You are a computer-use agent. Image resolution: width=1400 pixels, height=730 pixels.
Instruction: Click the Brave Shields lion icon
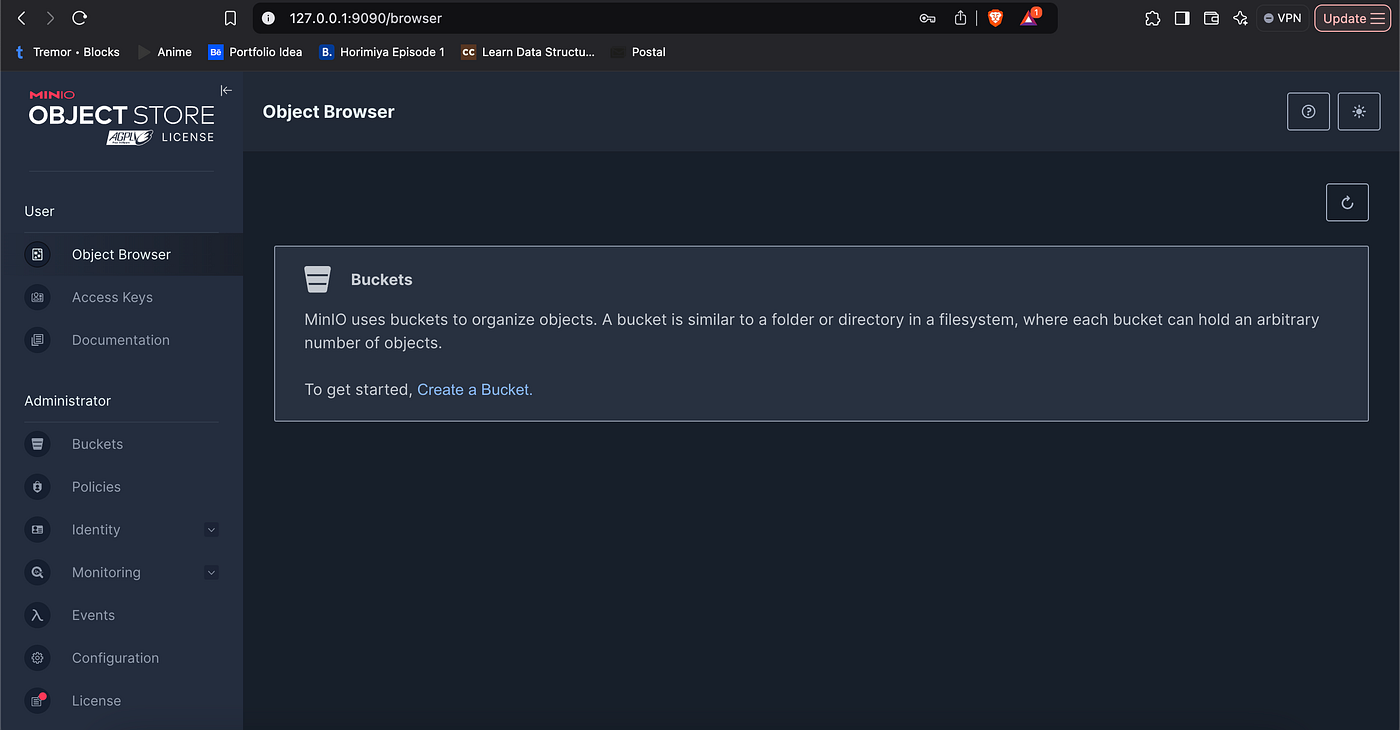(x=995, y=18)
